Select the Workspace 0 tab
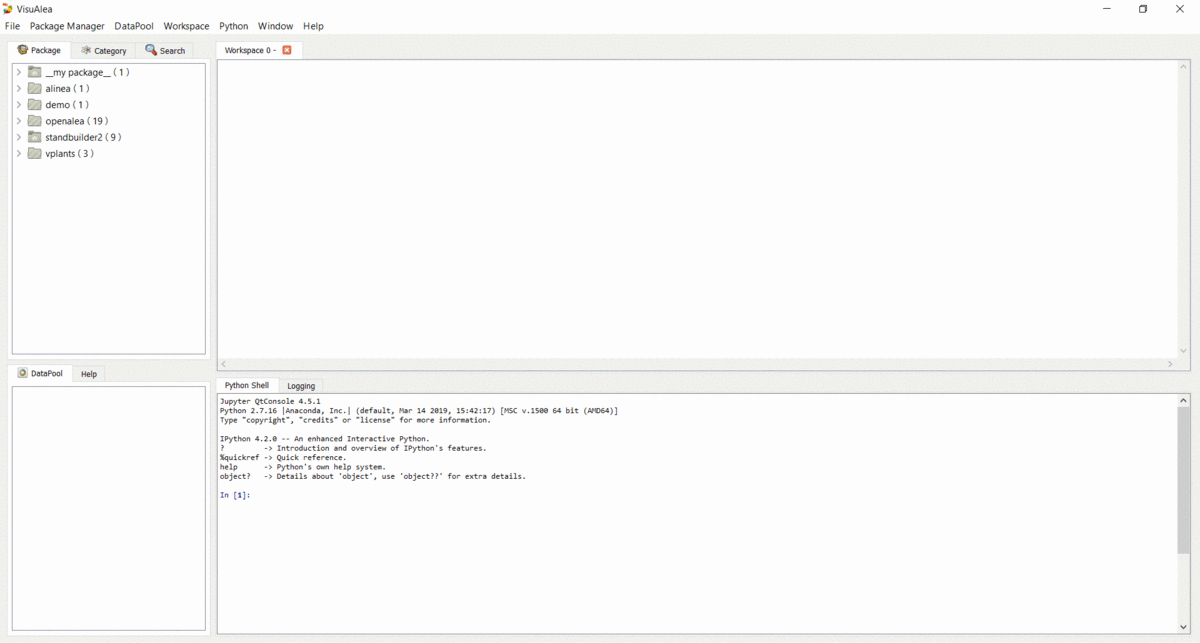 pos(259,50)
